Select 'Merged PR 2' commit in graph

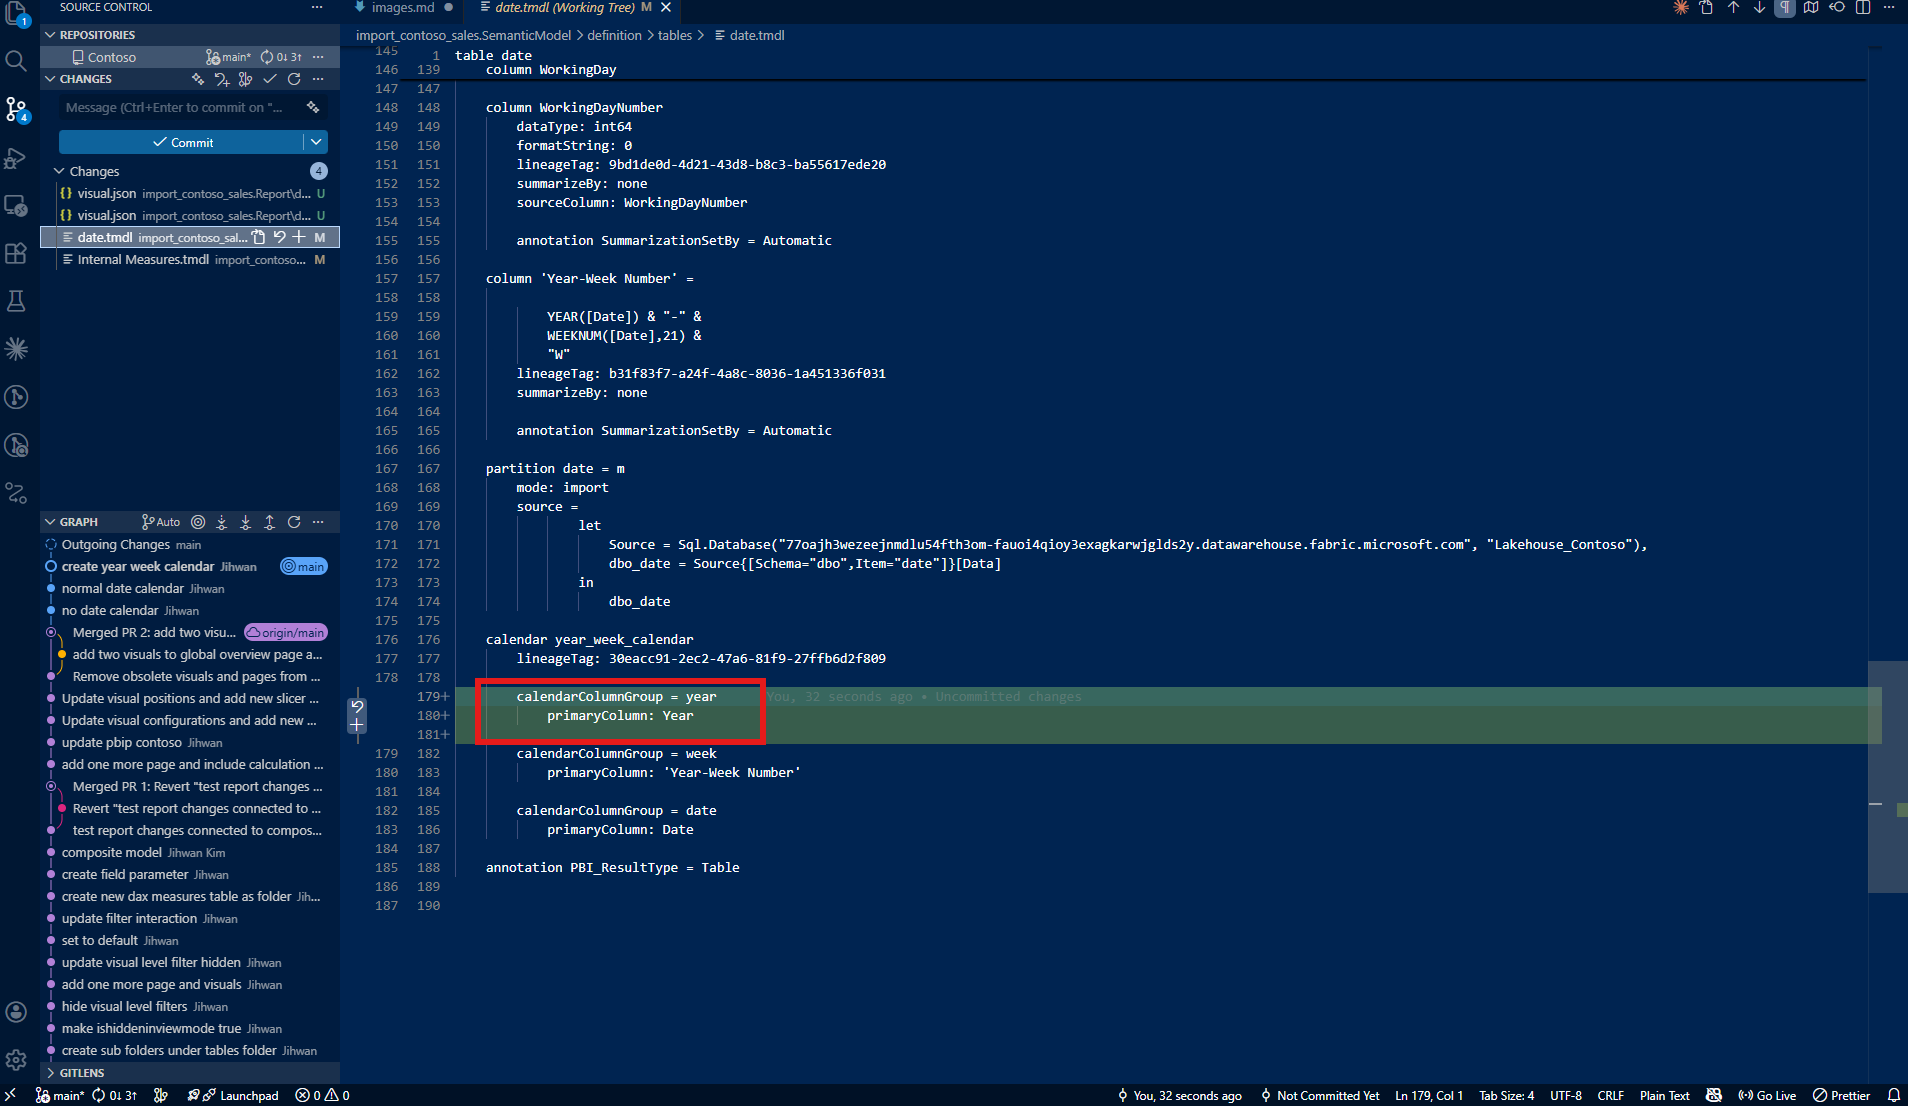(x=154, y=633)
